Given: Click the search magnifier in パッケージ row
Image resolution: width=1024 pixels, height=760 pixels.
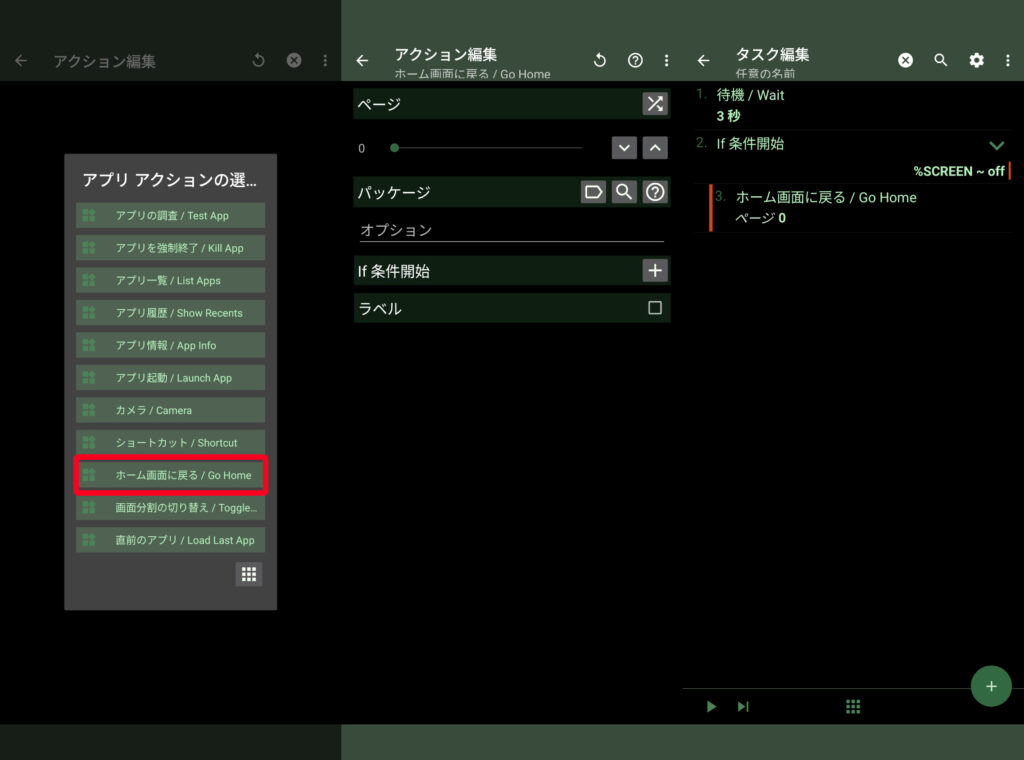Looking at the screenshot, I should tap(624, 192).
